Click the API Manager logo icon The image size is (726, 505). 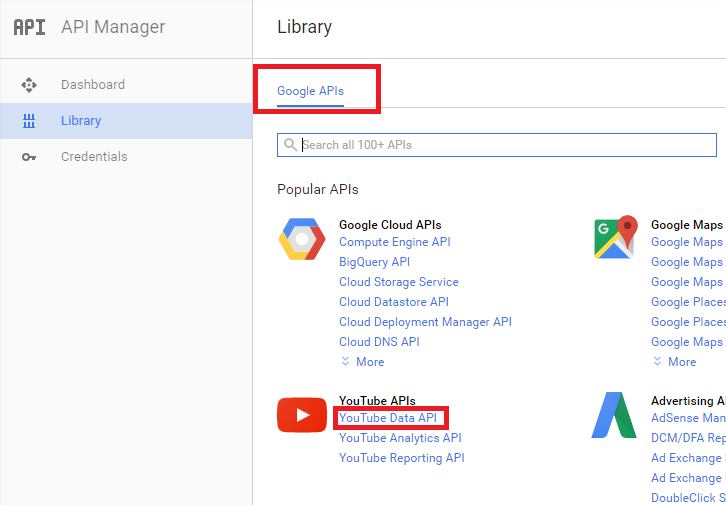click(x=29, y=27)
